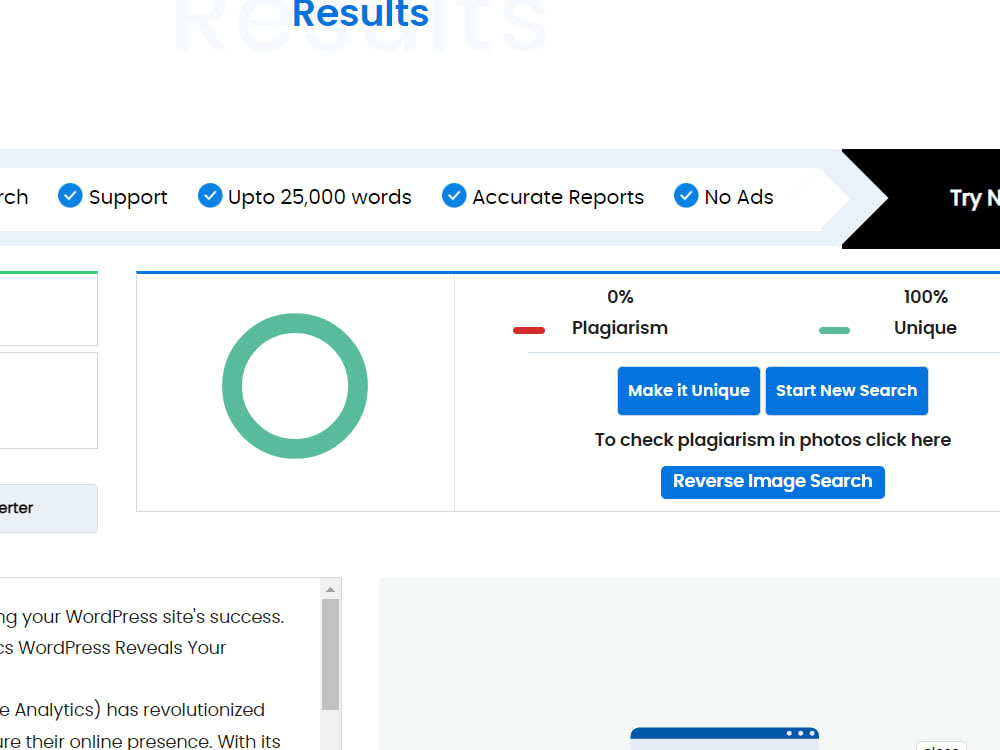
Task: Click the Support text
Action: (128, 197)
